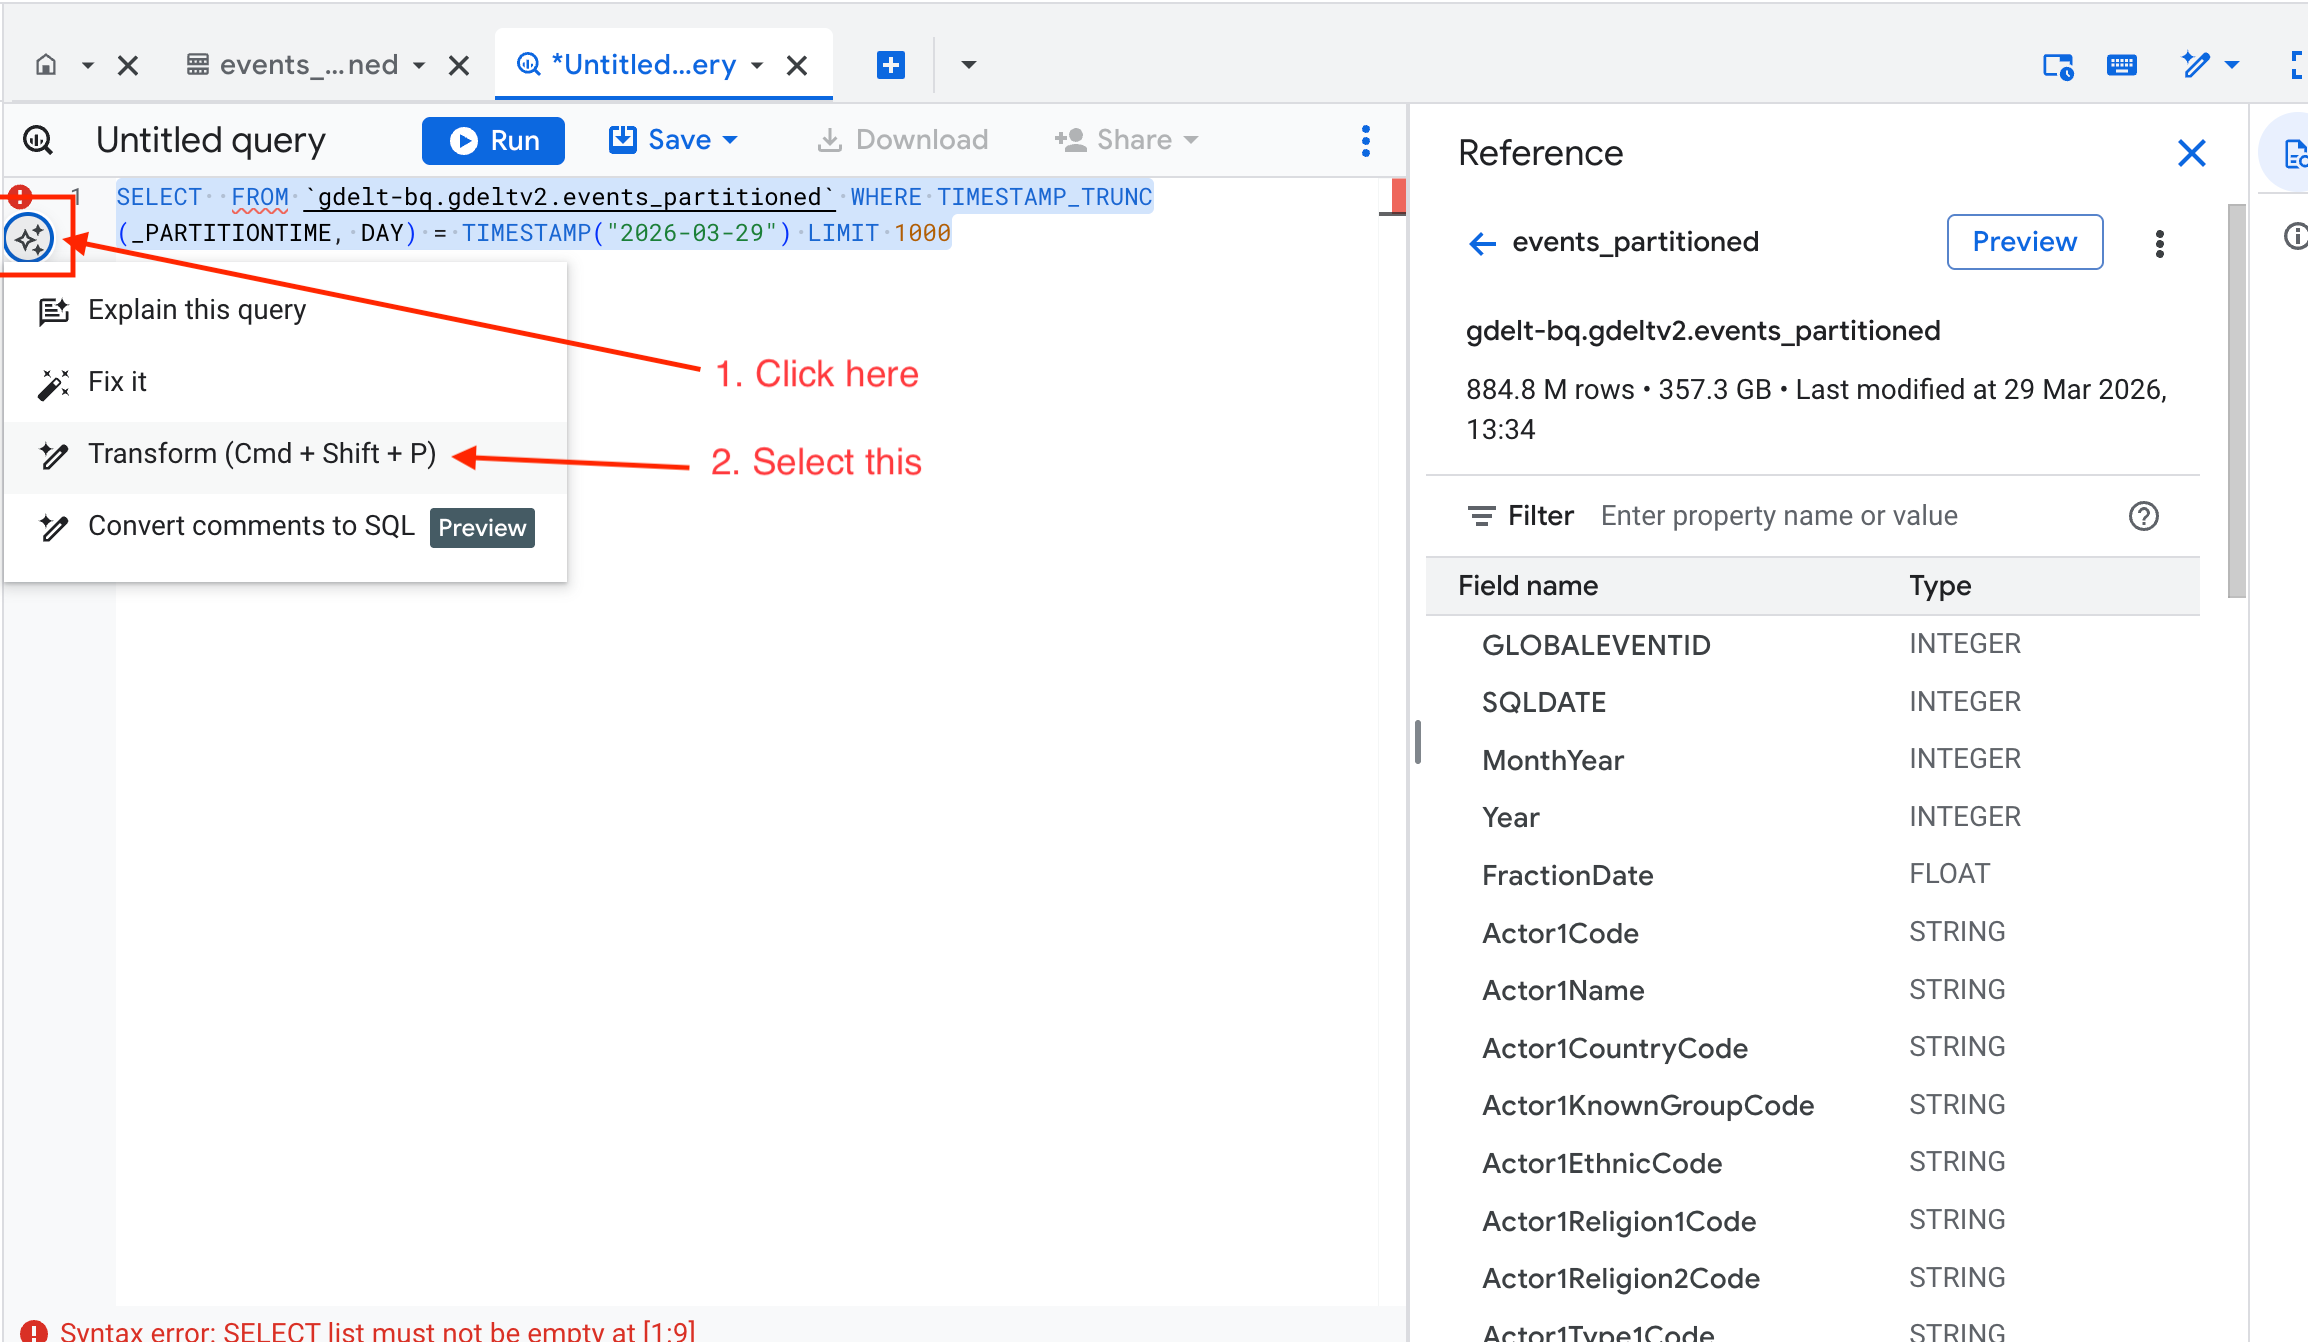Select the Fix it menu option

[x=285, y=382]
